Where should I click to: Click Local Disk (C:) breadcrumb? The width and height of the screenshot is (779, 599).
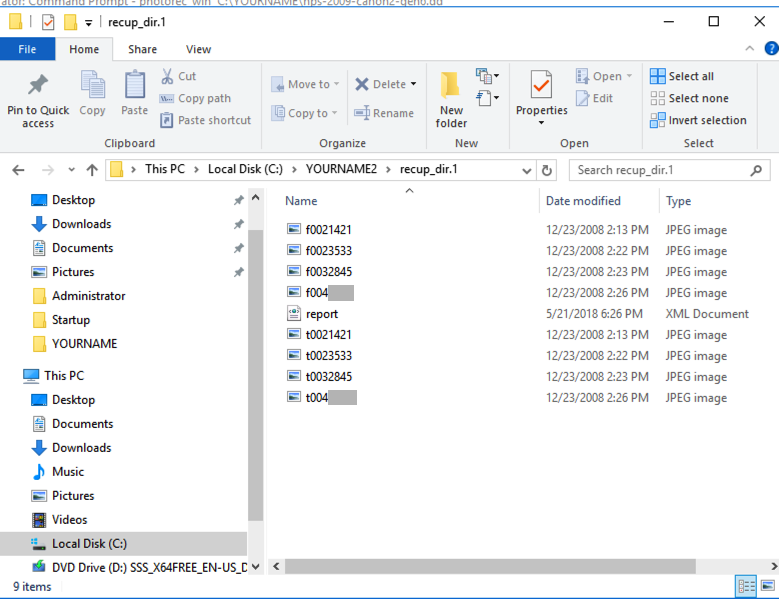245,169
